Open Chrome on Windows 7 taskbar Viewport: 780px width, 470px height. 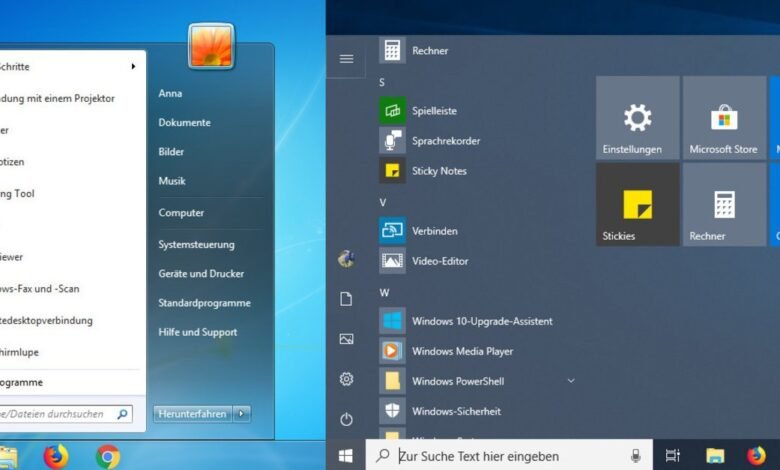point(108,456)
